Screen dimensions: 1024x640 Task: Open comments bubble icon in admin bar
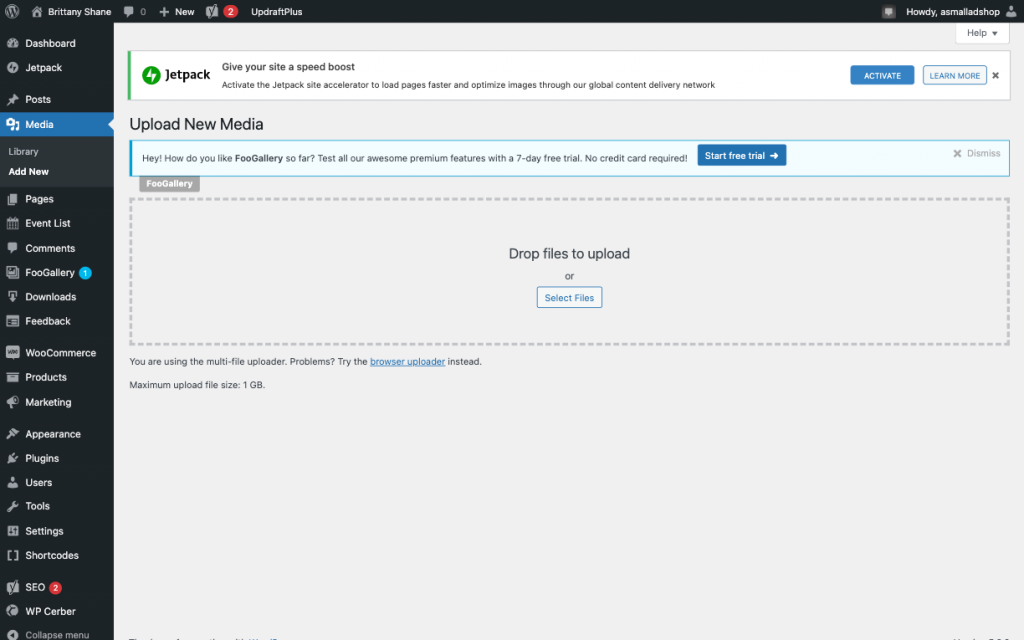[129, 11]
